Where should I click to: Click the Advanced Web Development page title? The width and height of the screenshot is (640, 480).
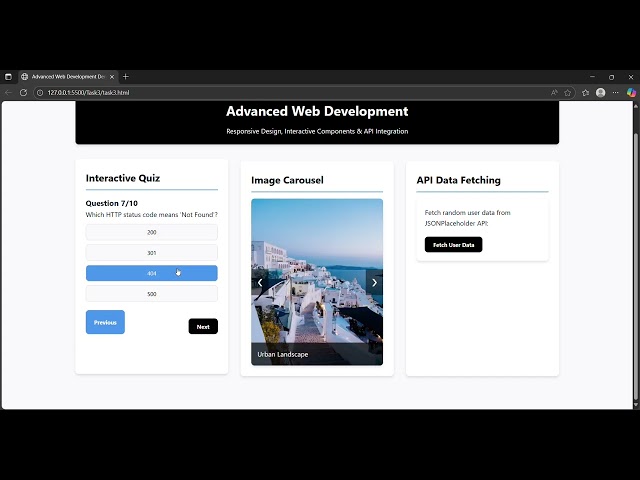coord(317,111)
